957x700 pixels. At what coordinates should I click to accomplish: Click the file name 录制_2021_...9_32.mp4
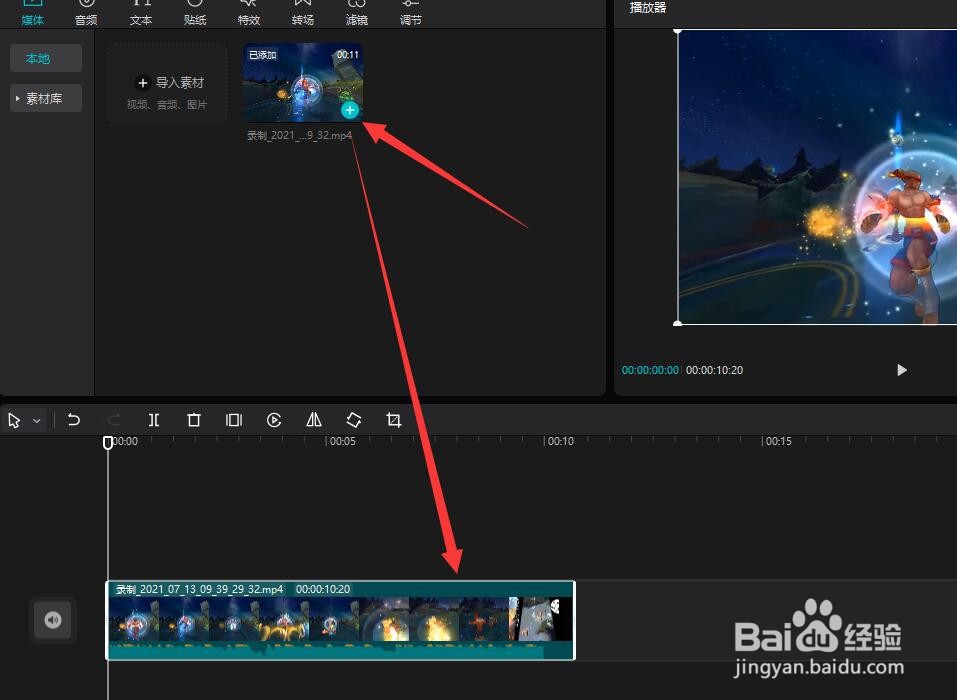coord(299,135)
